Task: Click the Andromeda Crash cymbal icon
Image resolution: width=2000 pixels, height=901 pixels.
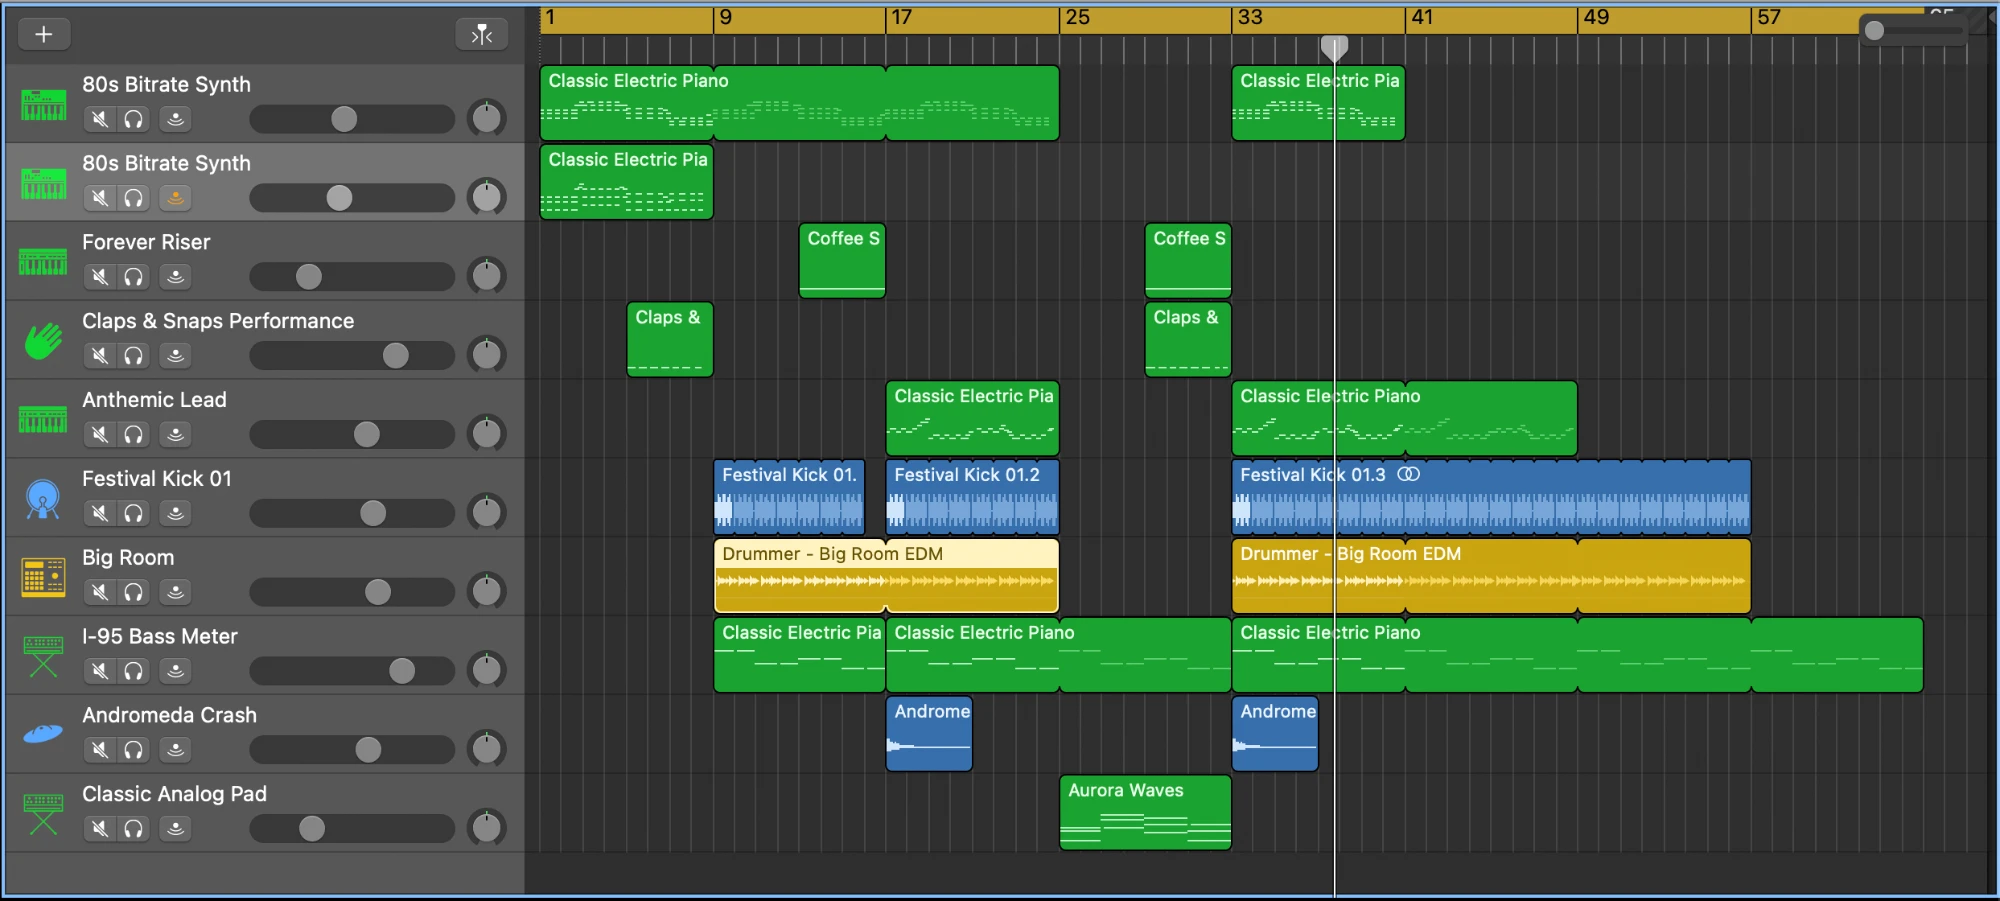Action: tap(43, 735)
